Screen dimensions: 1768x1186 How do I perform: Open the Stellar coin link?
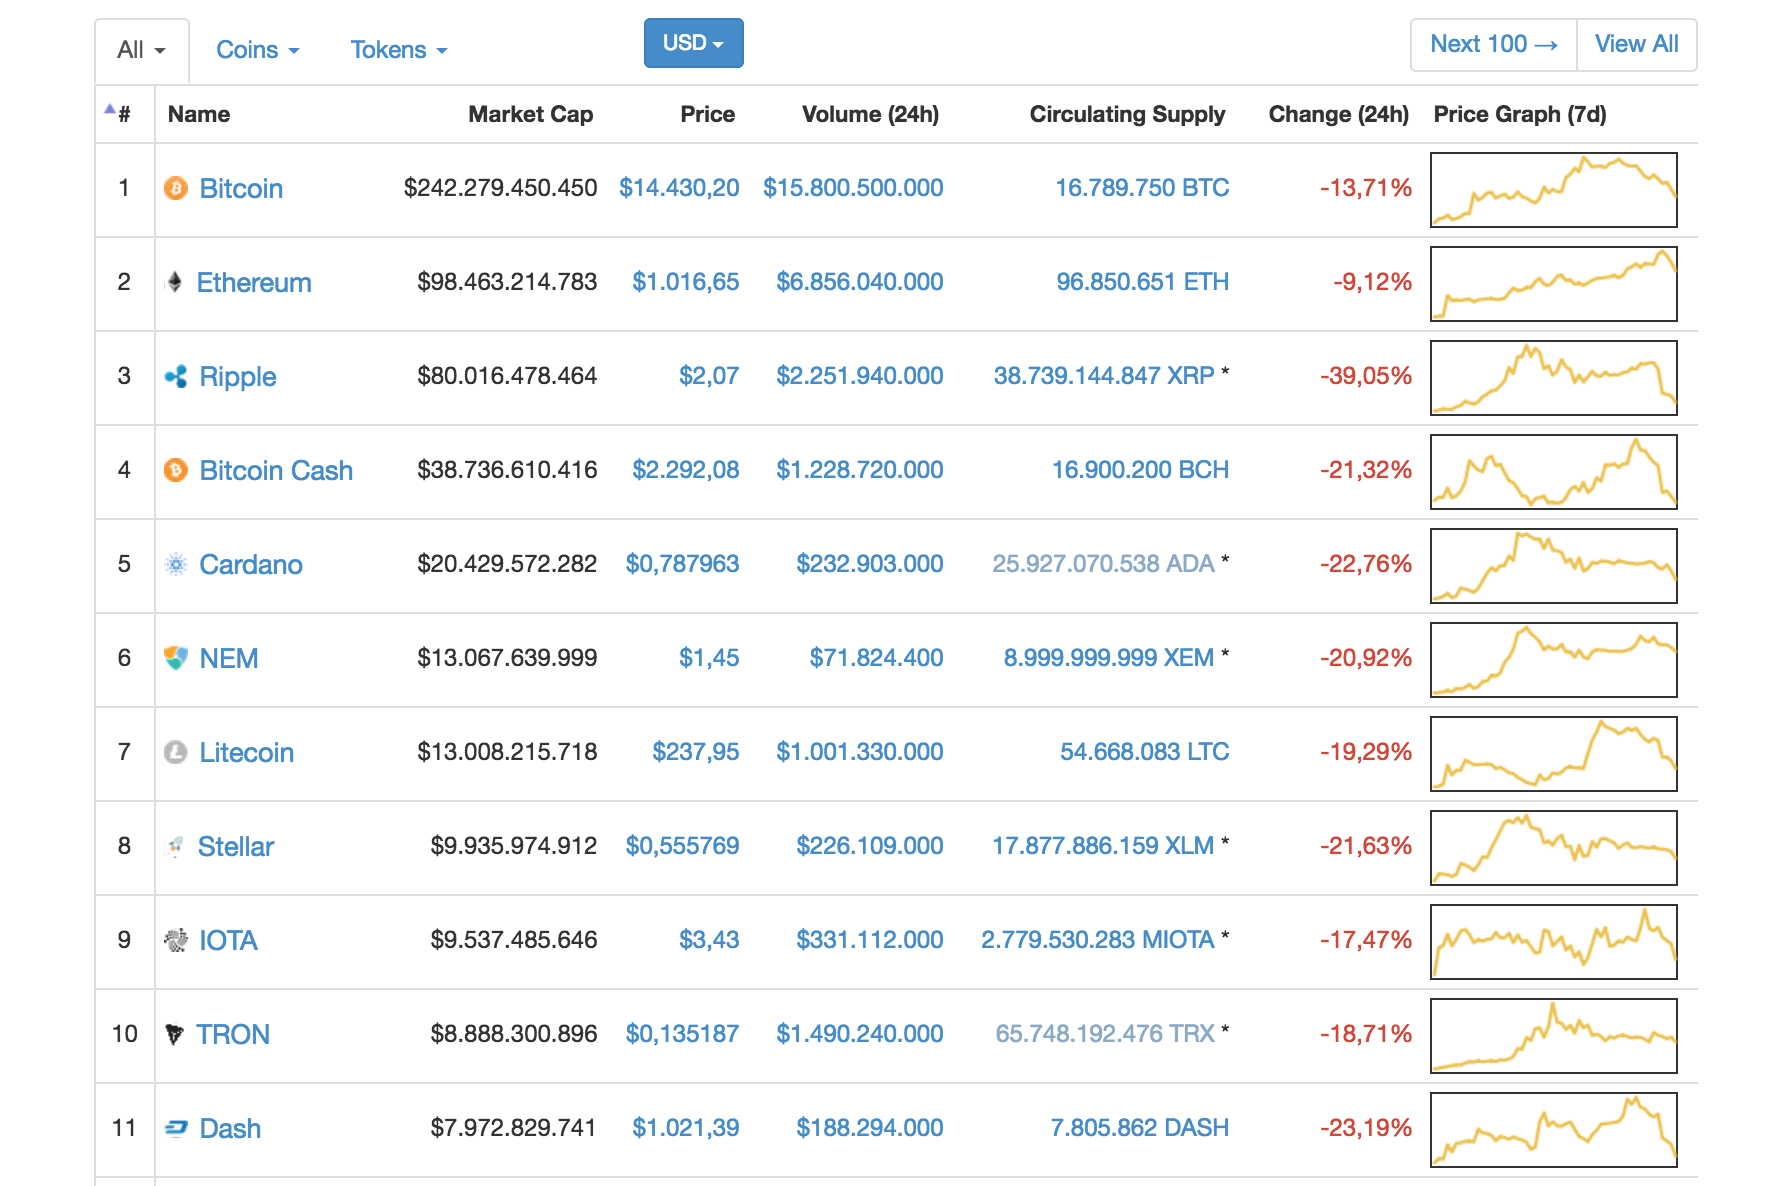[x=236, y=846]
